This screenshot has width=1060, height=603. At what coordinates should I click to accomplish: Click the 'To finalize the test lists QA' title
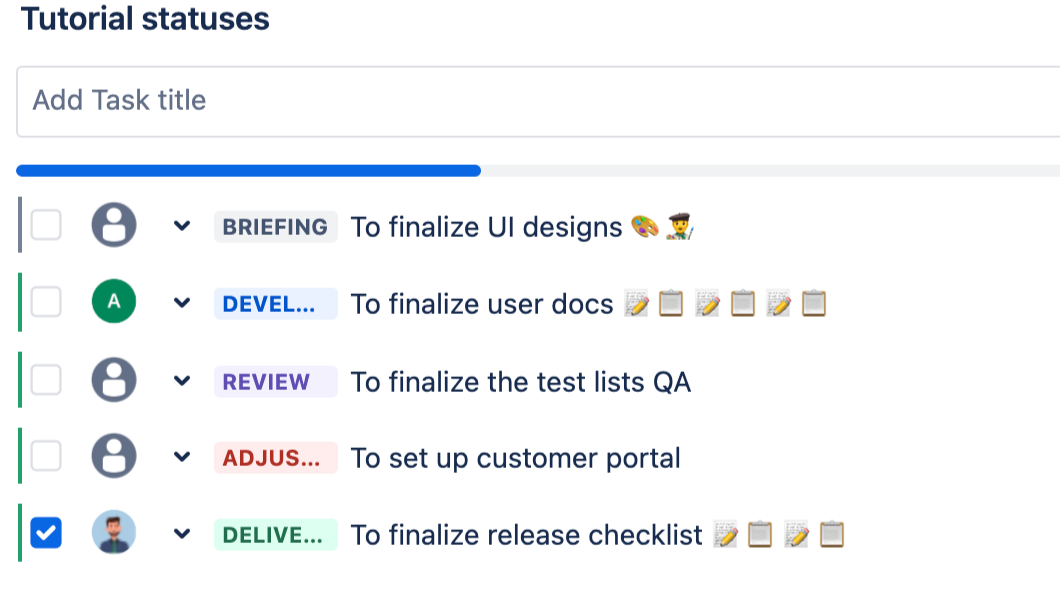pos(520,382)
